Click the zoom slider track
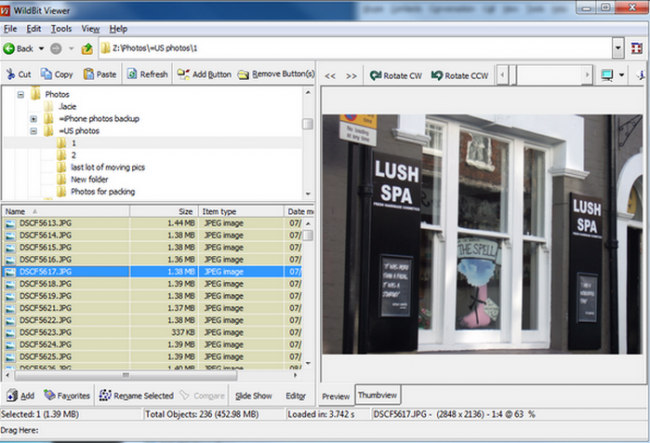The width and height of the screenshot is (650, 443). click(544, 75)
